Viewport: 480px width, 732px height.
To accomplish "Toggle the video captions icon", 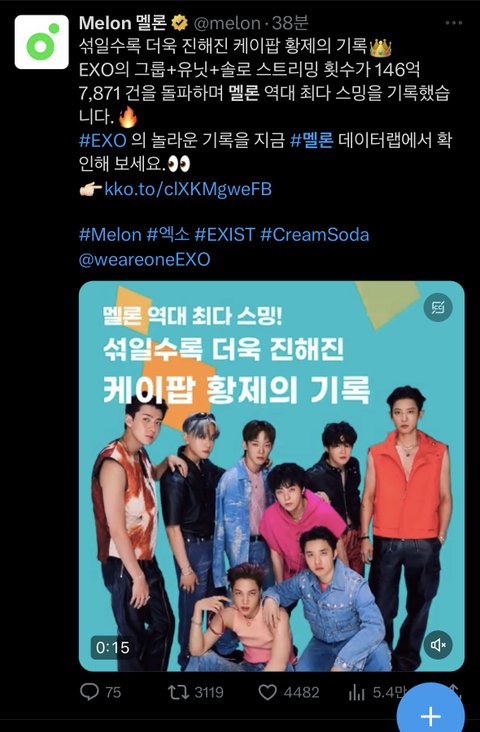I will pyautogui.click(x=438, y=308).
